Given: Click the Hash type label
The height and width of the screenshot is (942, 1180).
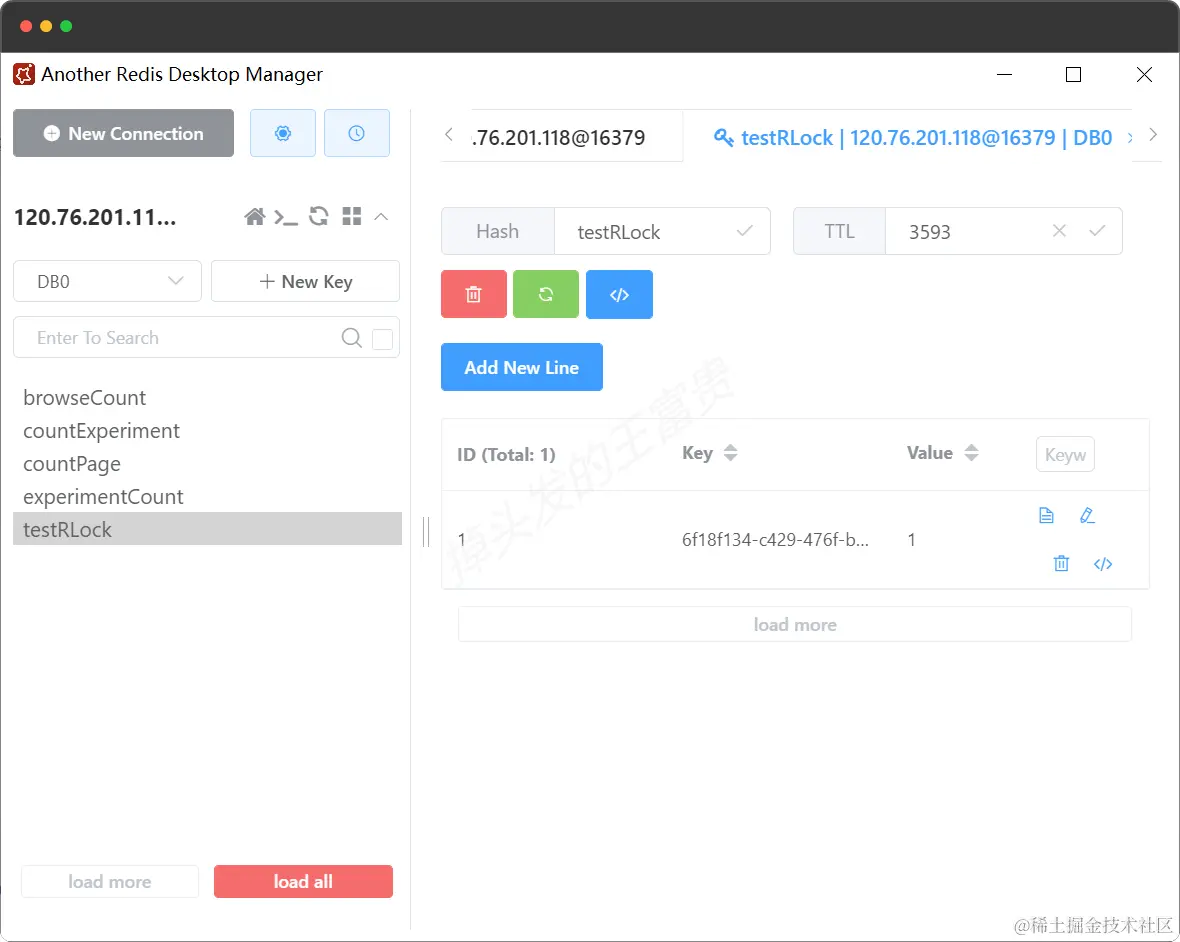Looking at the screenshot, I should pos(497,231).
